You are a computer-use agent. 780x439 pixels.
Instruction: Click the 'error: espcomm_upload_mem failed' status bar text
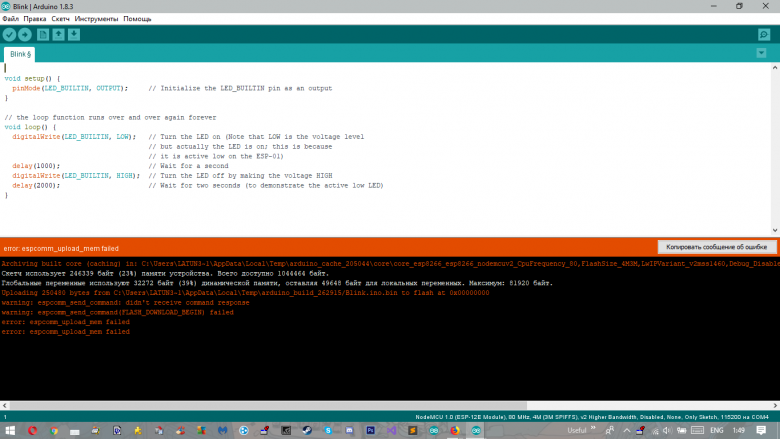pyautogui.click(x=61, y=249)
